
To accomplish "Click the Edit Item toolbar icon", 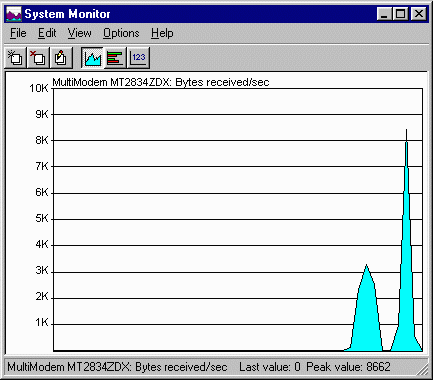I will (61, 58).
